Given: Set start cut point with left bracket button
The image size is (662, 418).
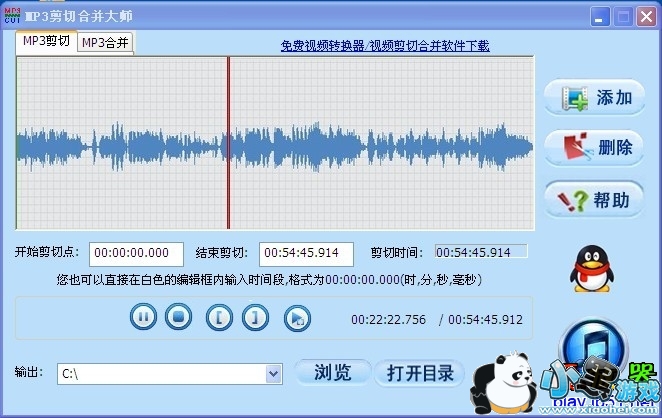Looking at the screenshot, I should (219, 318).
